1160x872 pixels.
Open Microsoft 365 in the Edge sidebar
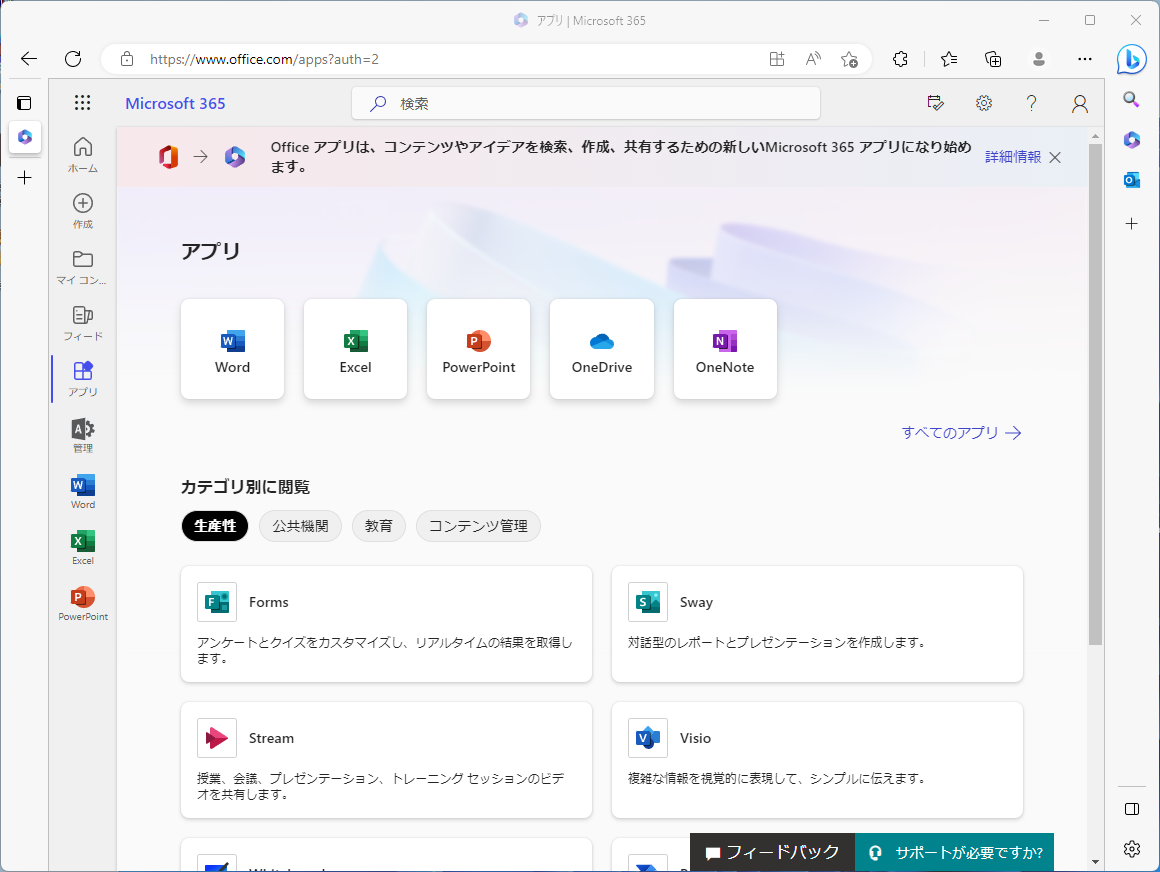(1131, 140)
